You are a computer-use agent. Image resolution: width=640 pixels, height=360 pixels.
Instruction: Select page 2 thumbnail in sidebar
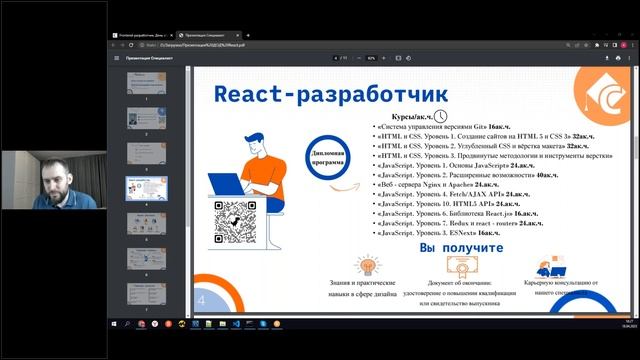coord(147,118)
